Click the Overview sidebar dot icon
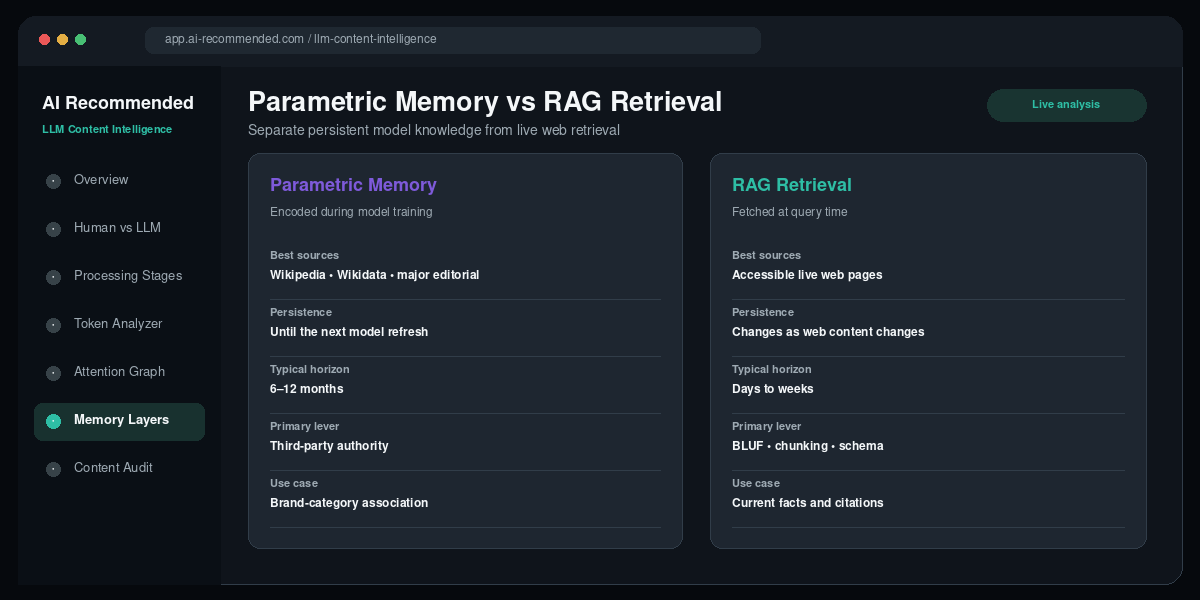1200x600 pixels. pyautogui.click(x=53, y=181)
